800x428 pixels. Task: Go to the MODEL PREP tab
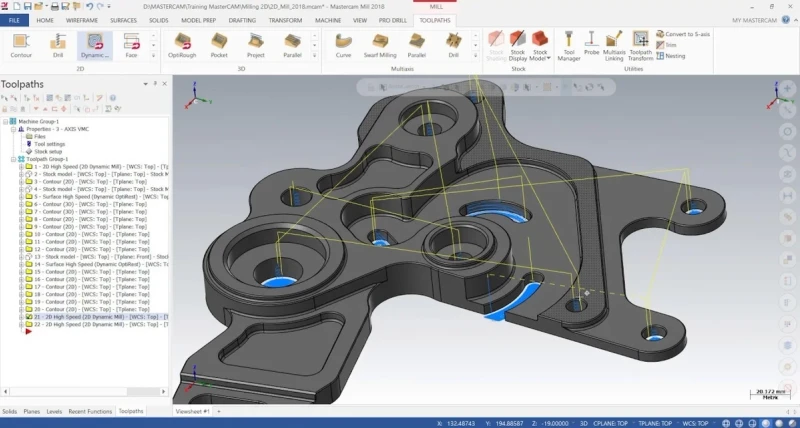coord(198,20)
